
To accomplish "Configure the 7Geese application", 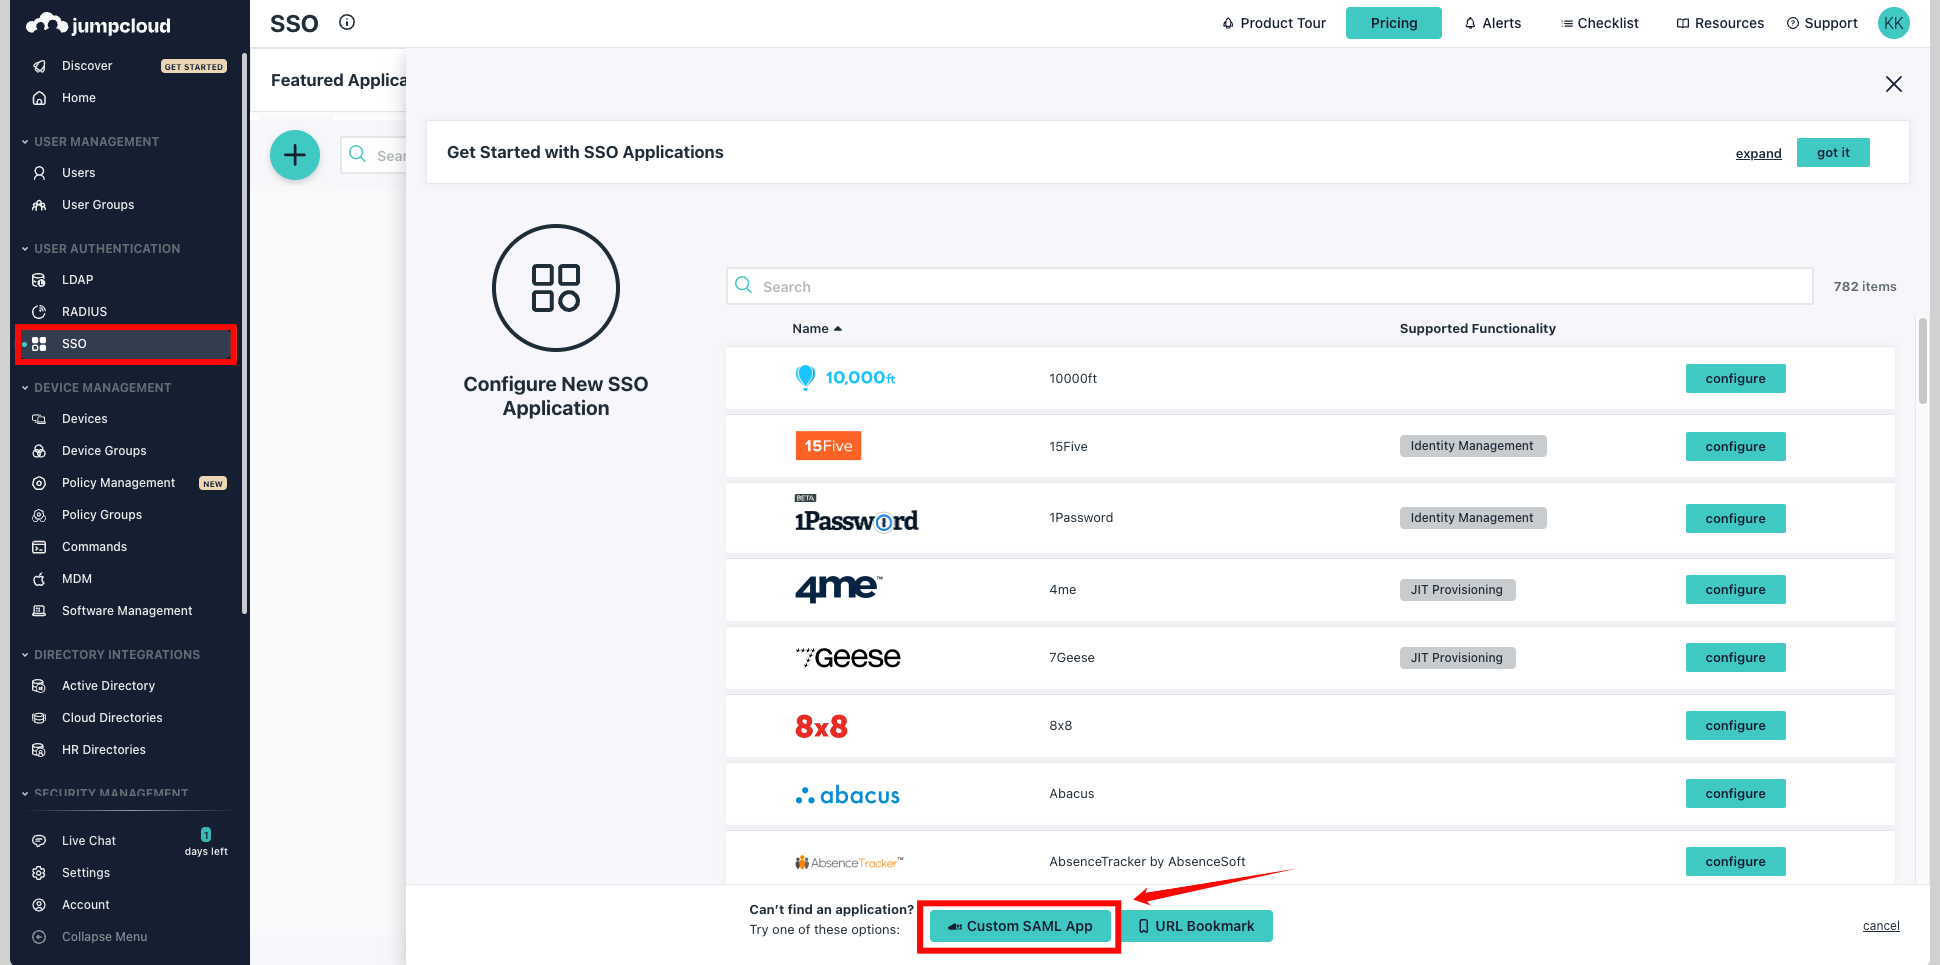I will coord(1735,658).
